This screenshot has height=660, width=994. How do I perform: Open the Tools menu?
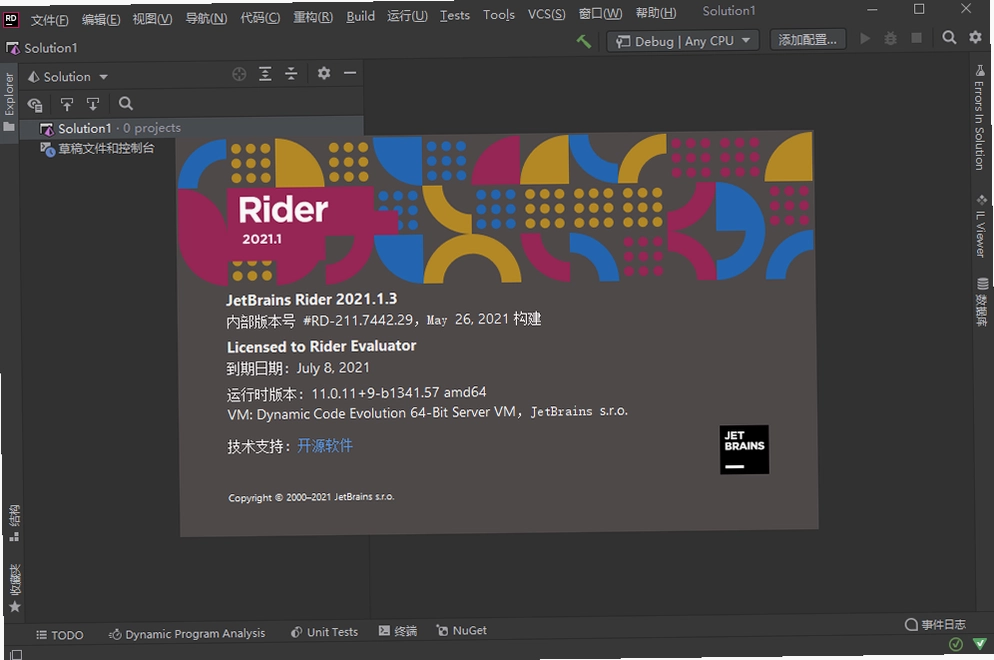(x=498, y=15)
